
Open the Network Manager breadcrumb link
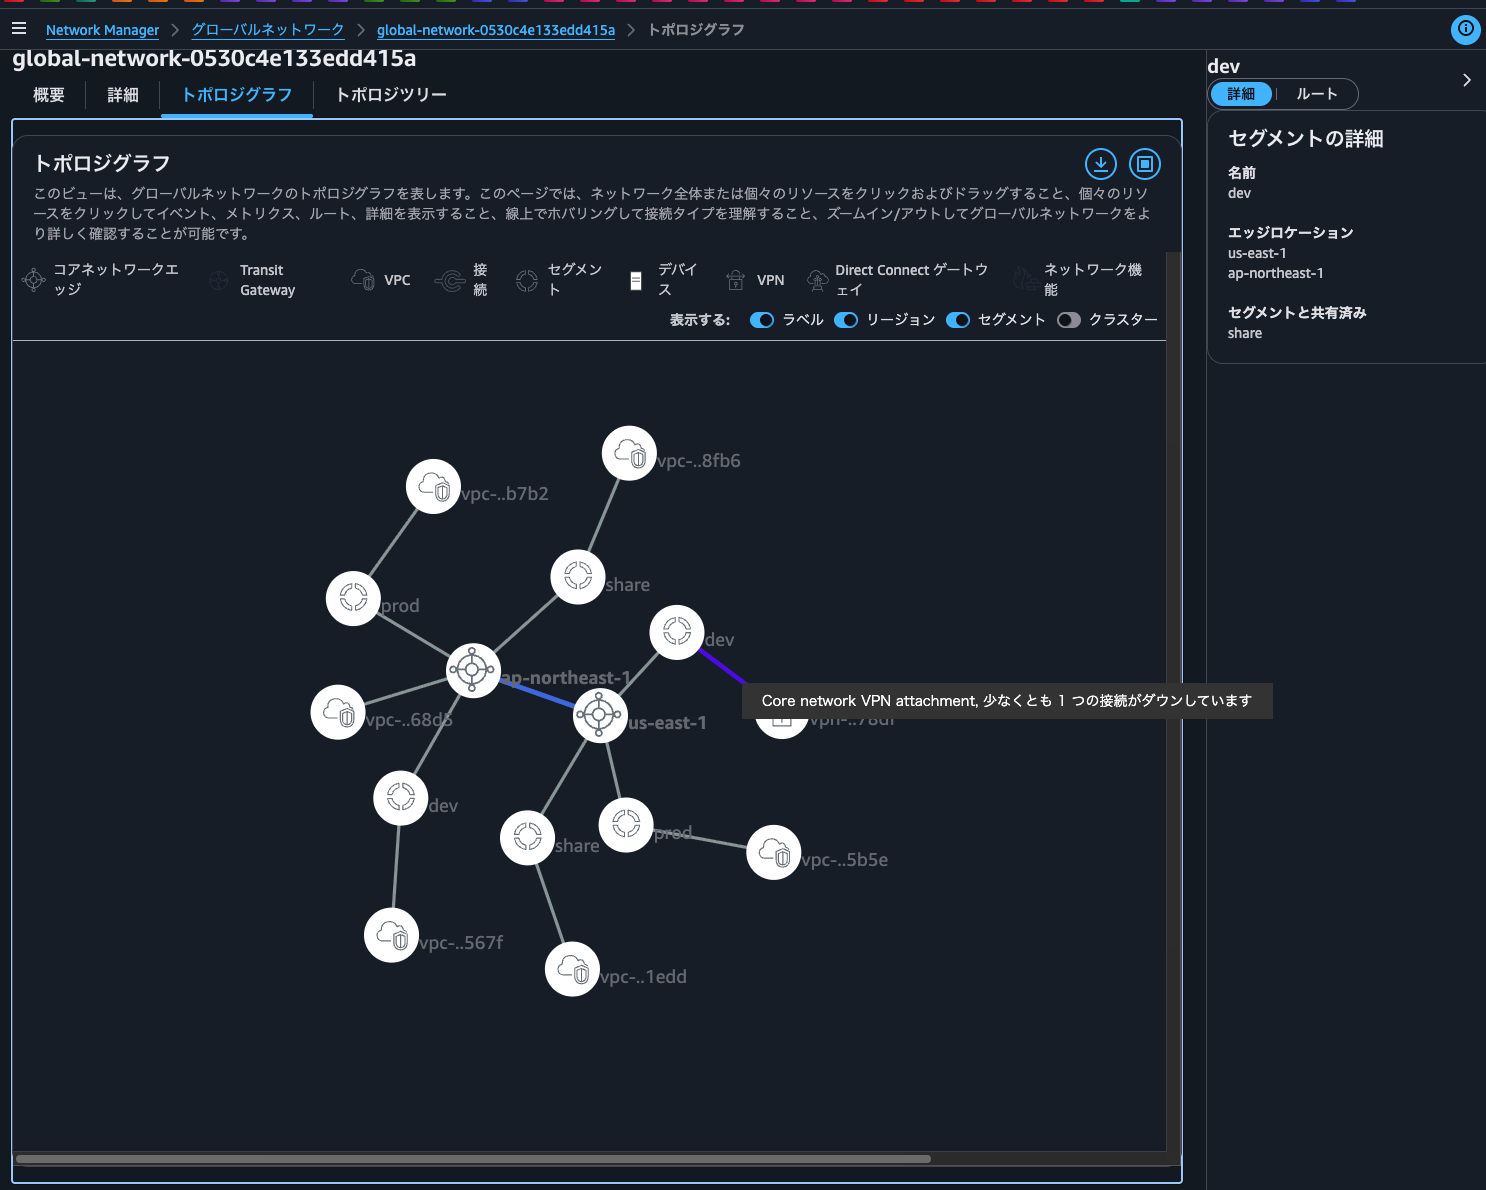click(x=102, y=30)
